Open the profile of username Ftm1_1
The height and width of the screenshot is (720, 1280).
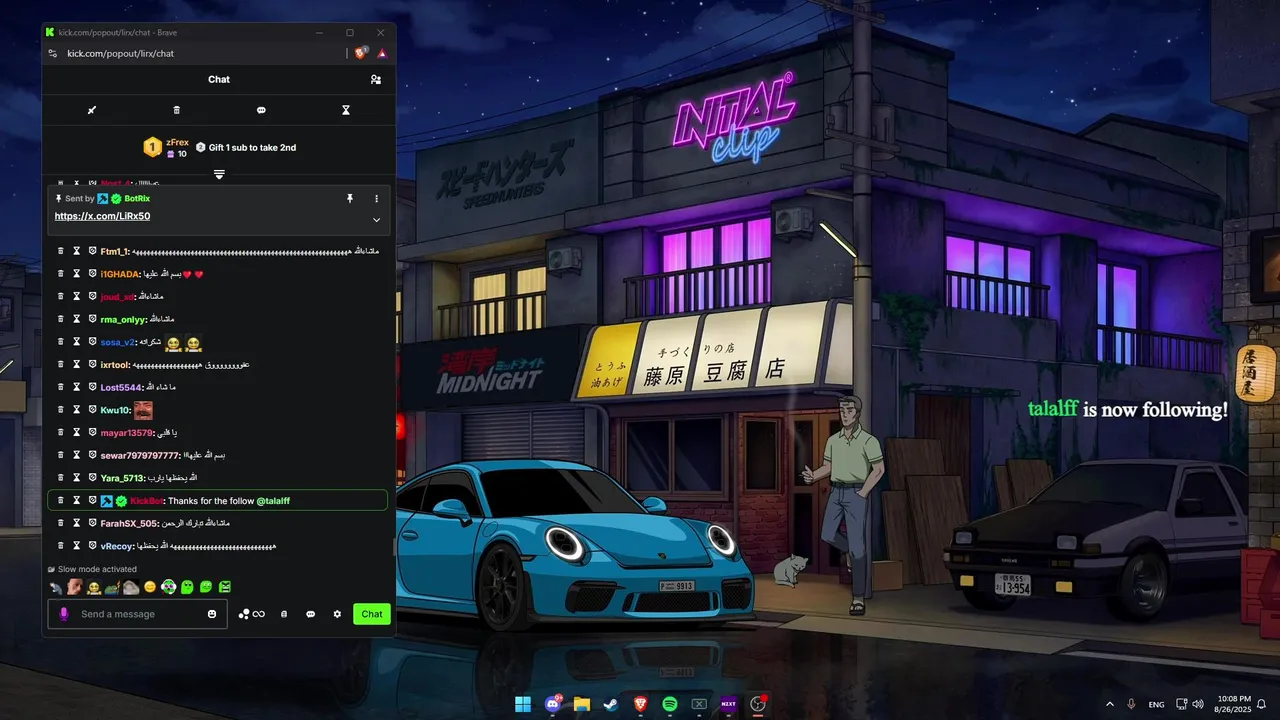[x=115, y=251]
